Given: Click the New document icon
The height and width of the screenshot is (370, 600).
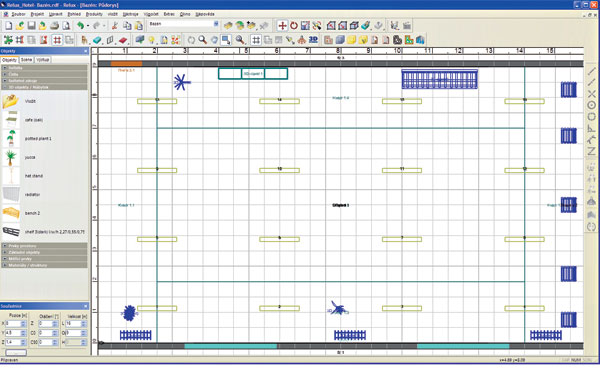Looking at the screenshot, I should pyautogui.click(x=8, y=26).
